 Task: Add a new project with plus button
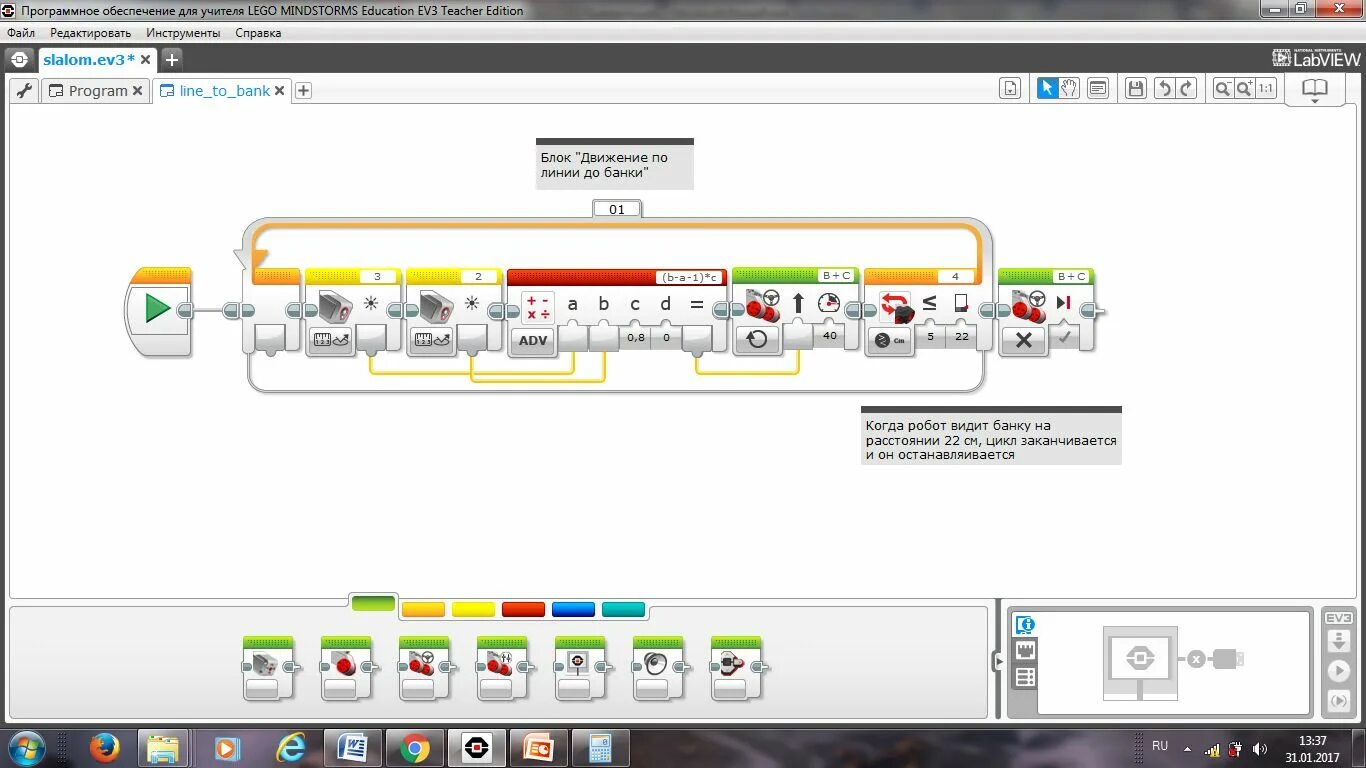point(171,60)
